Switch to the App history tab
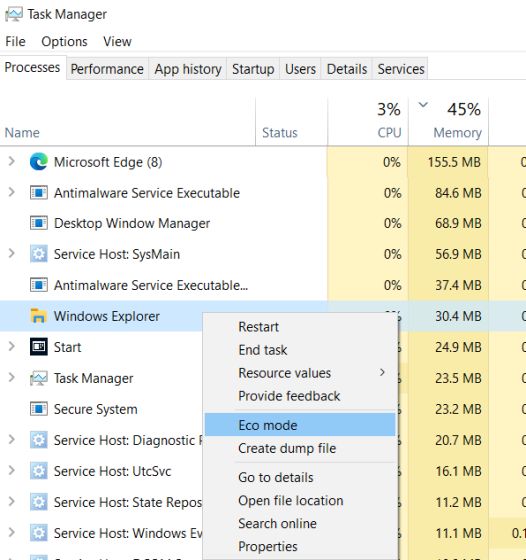The height and width of the screenshot is (560, 526). coord(188,69)
